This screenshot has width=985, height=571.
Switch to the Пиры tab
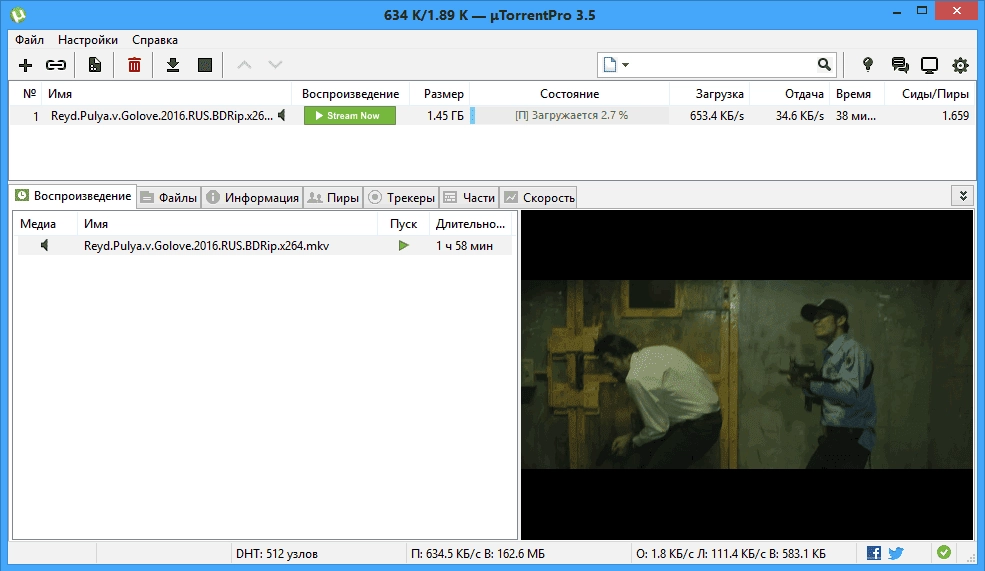pos(334,198)
